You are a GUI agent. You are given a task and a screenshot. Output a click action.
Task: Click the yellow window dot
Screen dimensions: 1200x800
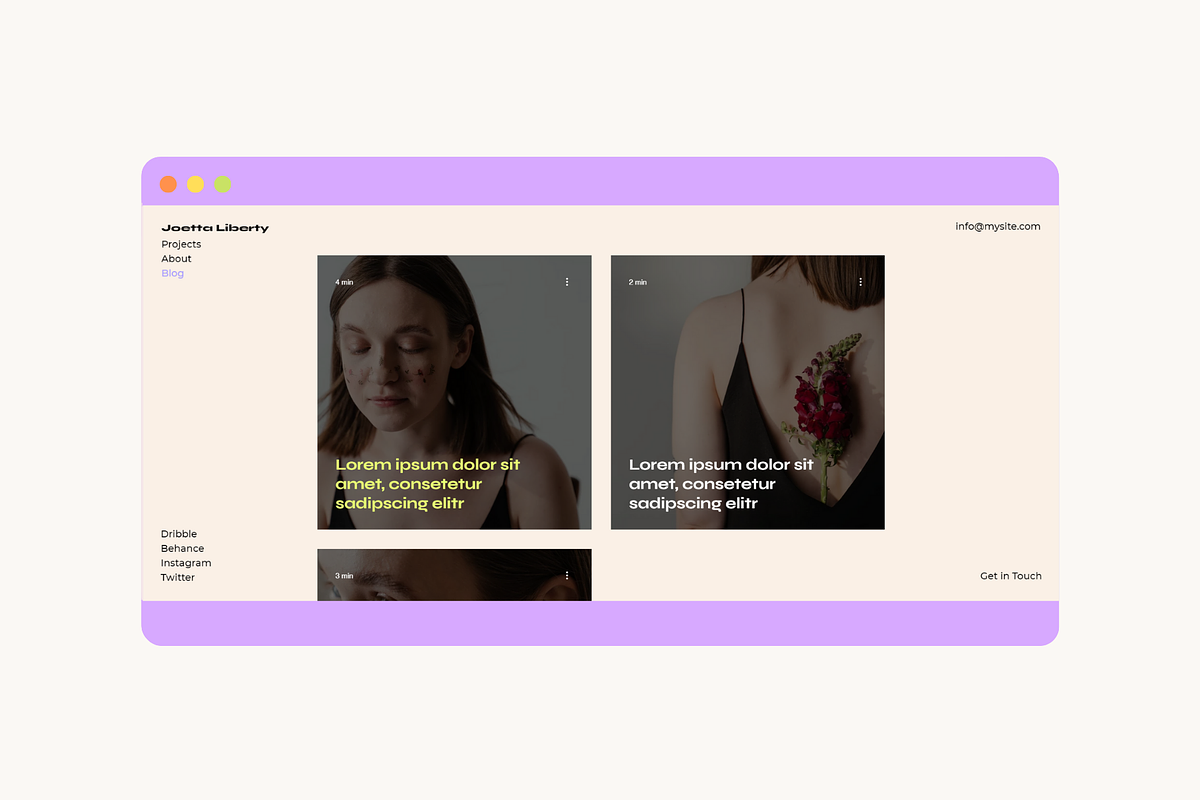point(196,184)
